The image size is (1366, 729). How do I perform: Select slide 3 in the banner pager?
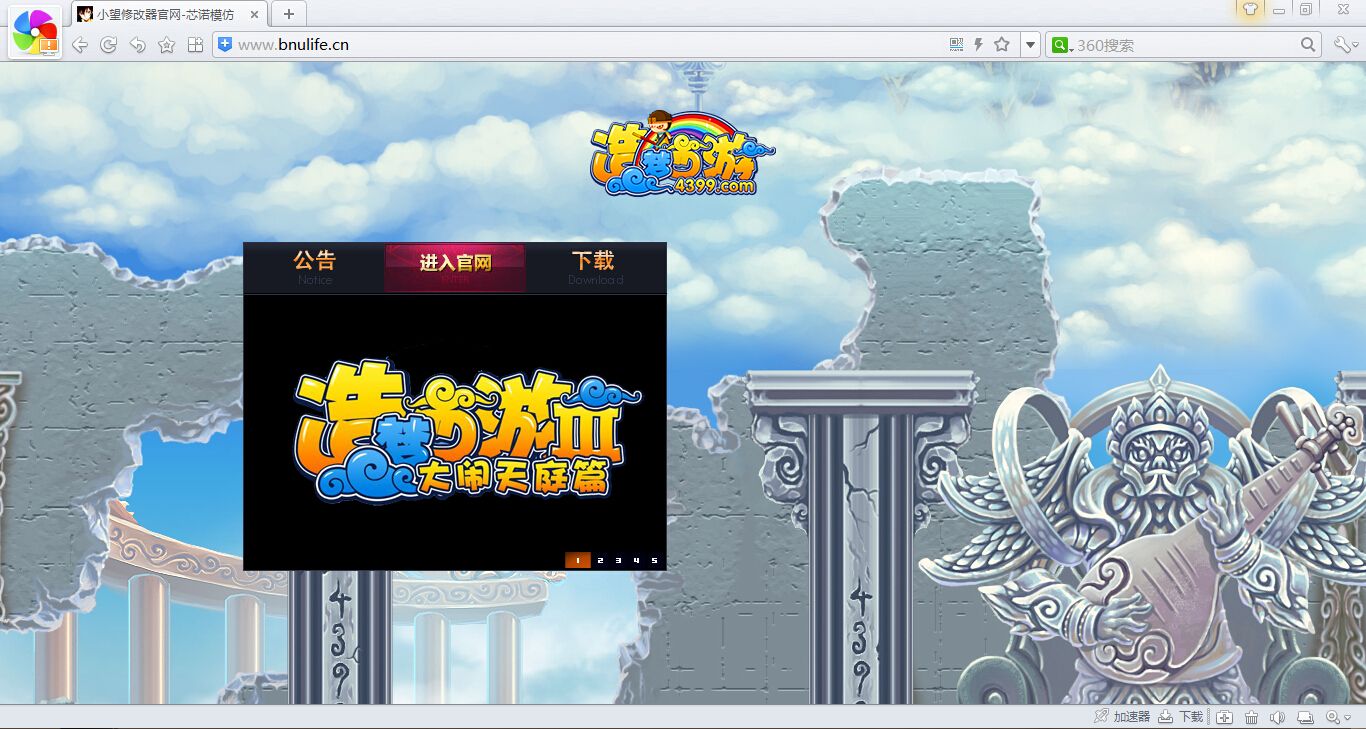tap(618, 560)
